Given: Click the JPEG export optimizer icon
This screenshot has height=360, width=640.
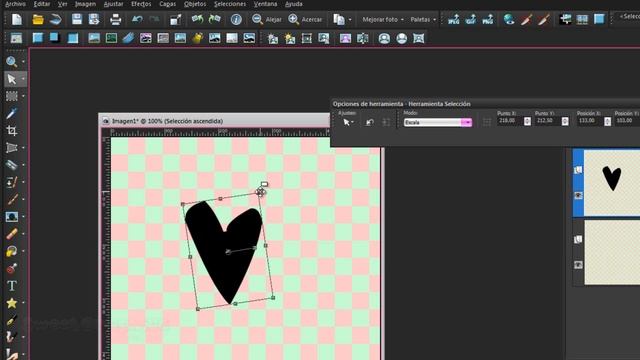Looking at the screenshot, I should click(x=453, y=19).
